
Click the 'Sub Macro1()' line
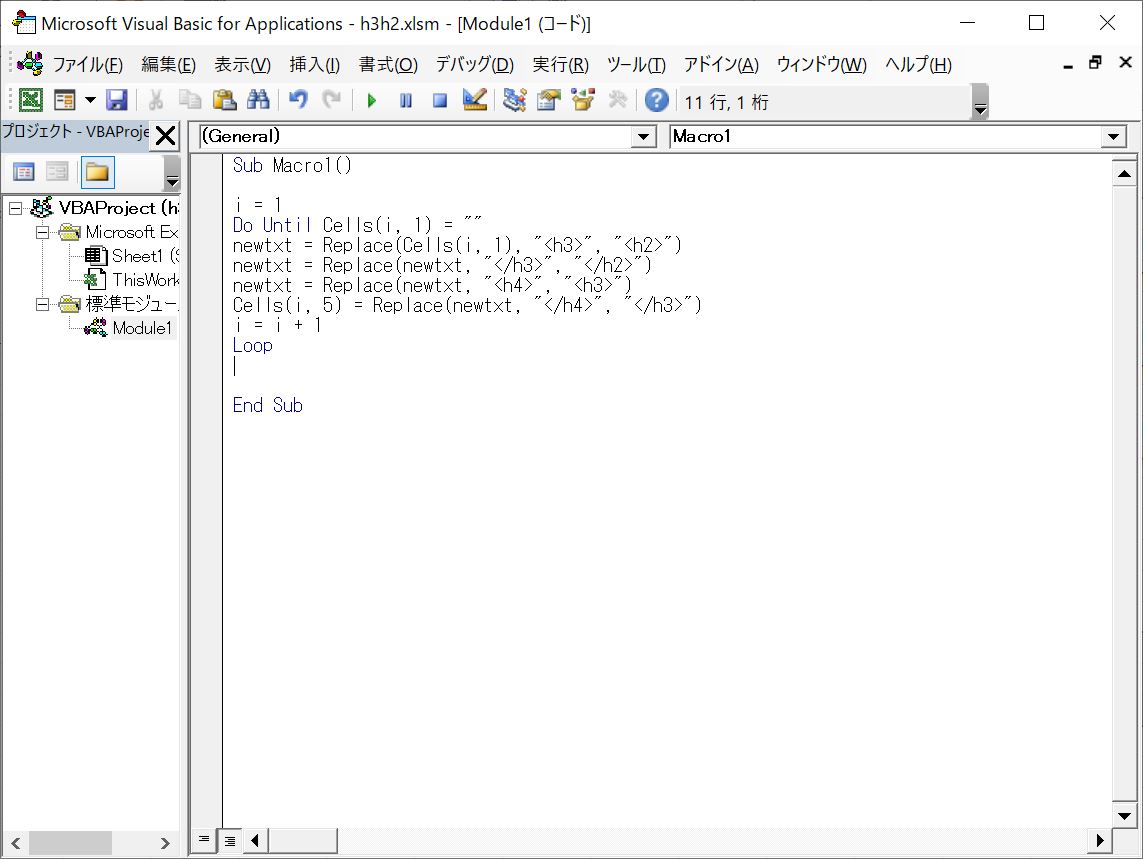292,166
